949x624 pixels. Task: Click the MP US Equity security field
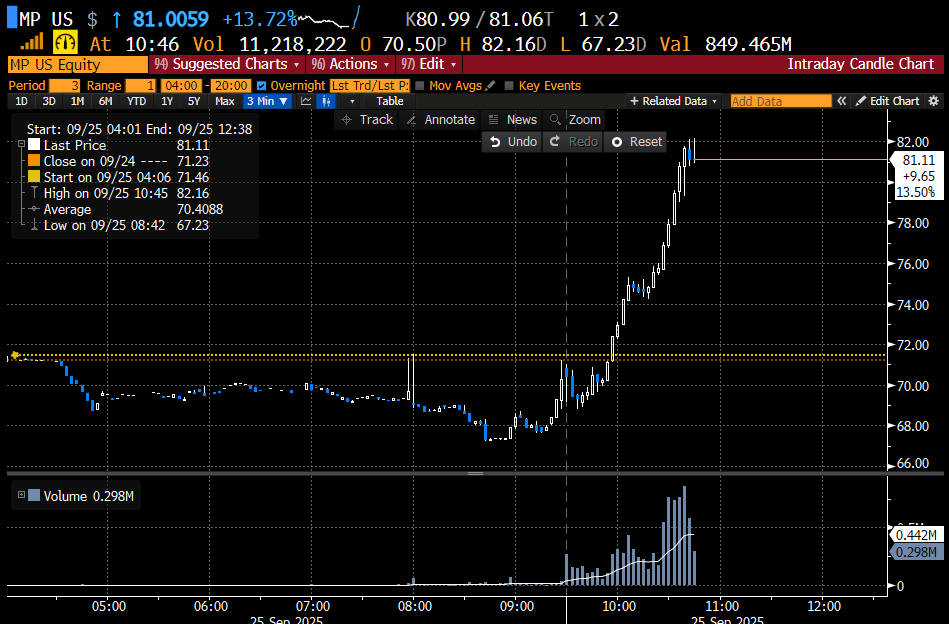(x=78, y=64)
